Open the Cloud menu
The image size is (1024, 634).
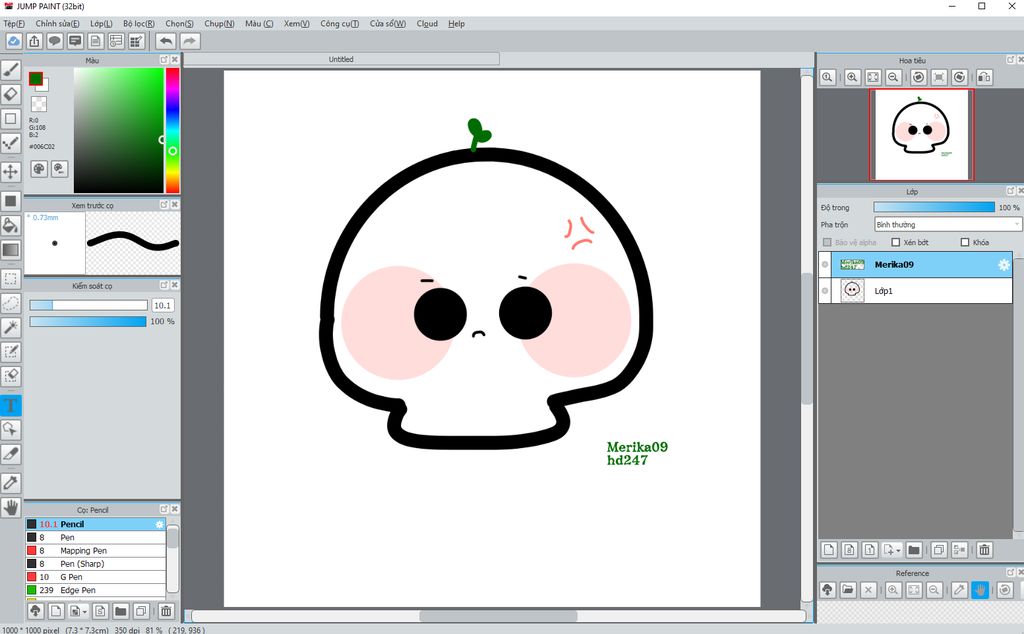point(427,24)
